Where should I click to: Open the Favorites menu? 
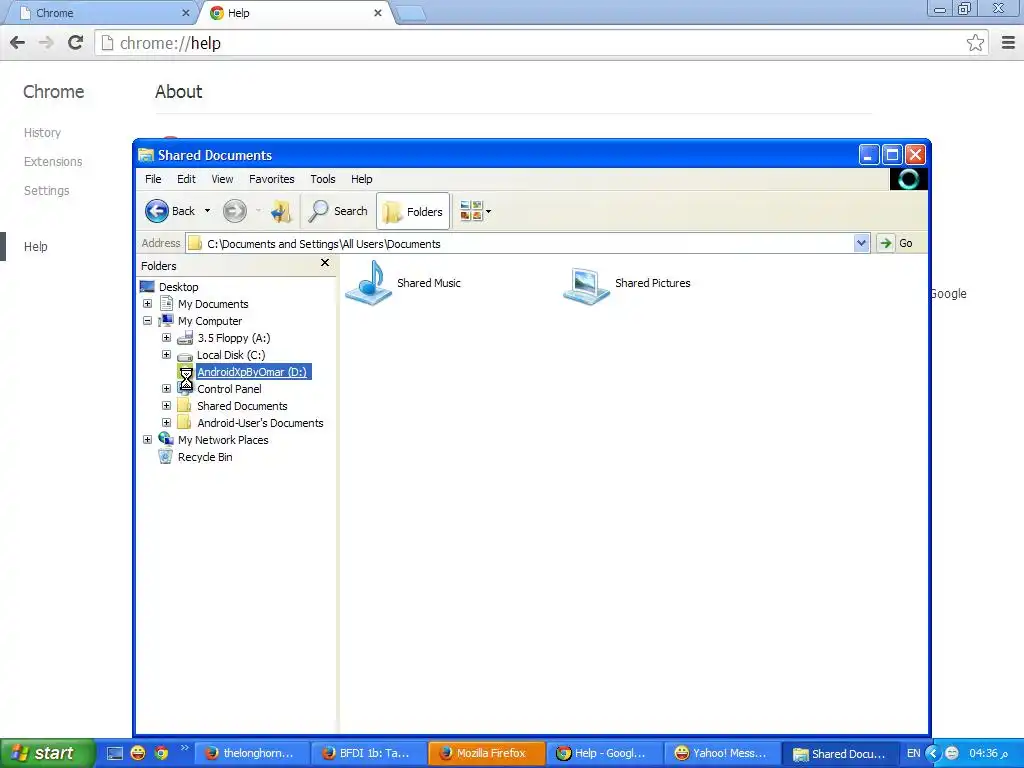tap(272, 179)
